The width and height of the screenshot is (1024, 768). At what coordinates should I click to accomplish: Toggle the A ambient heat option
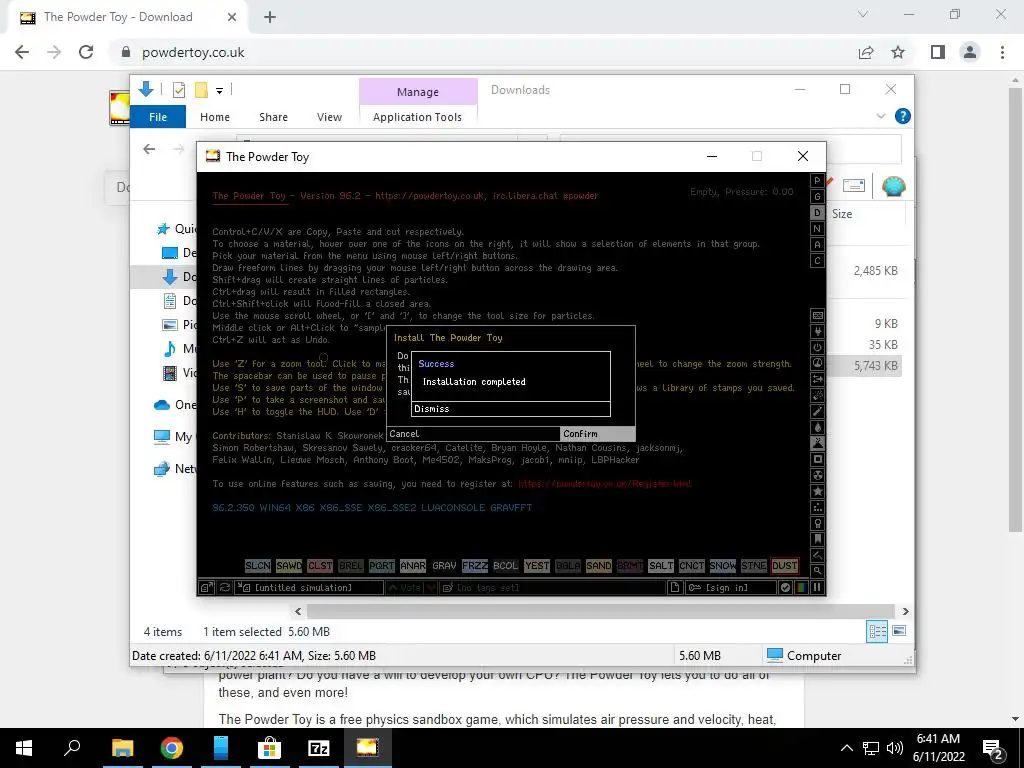point(817,244)
